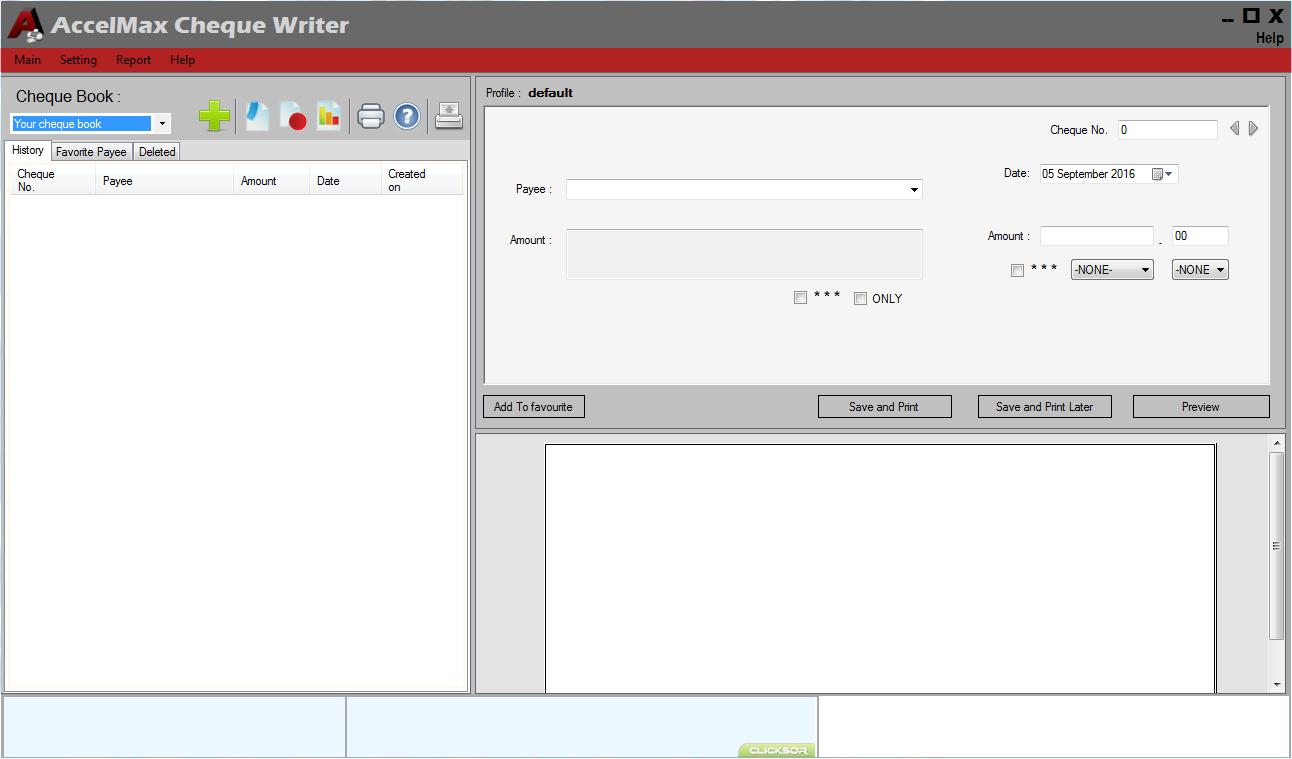This screenshot has height=759, width=1292.
Task: Check the asterisks box next to ONLY
Action: (800, 297)
